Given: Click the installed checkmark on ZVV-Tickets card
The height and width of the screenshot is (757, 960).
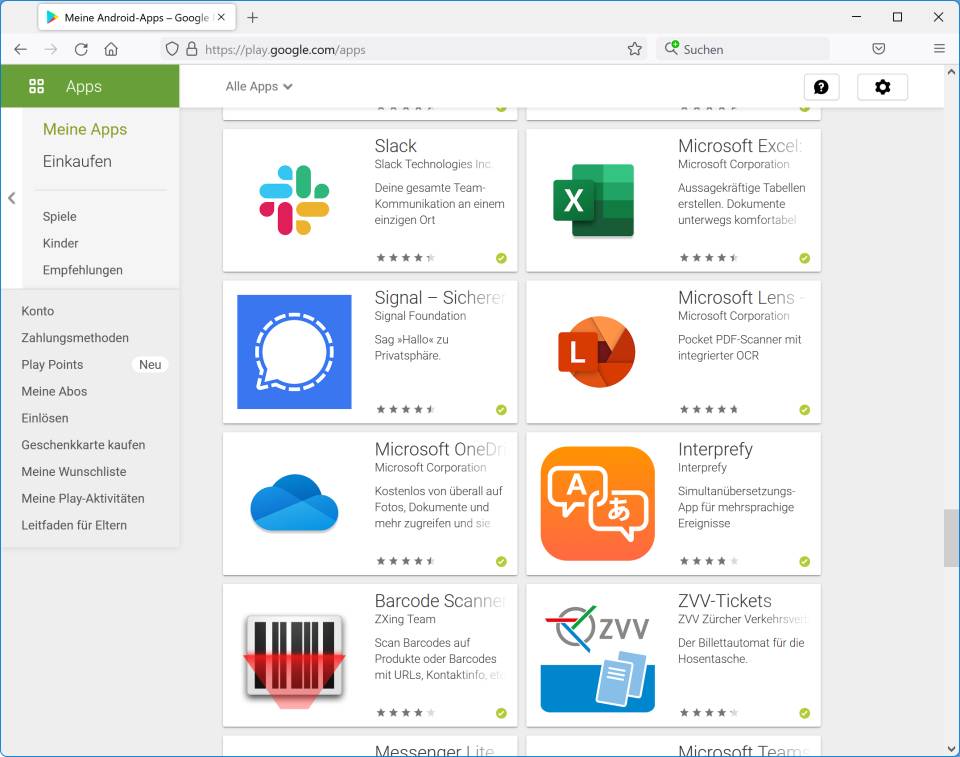Looking at the screenshot, I should pos(804,714).
